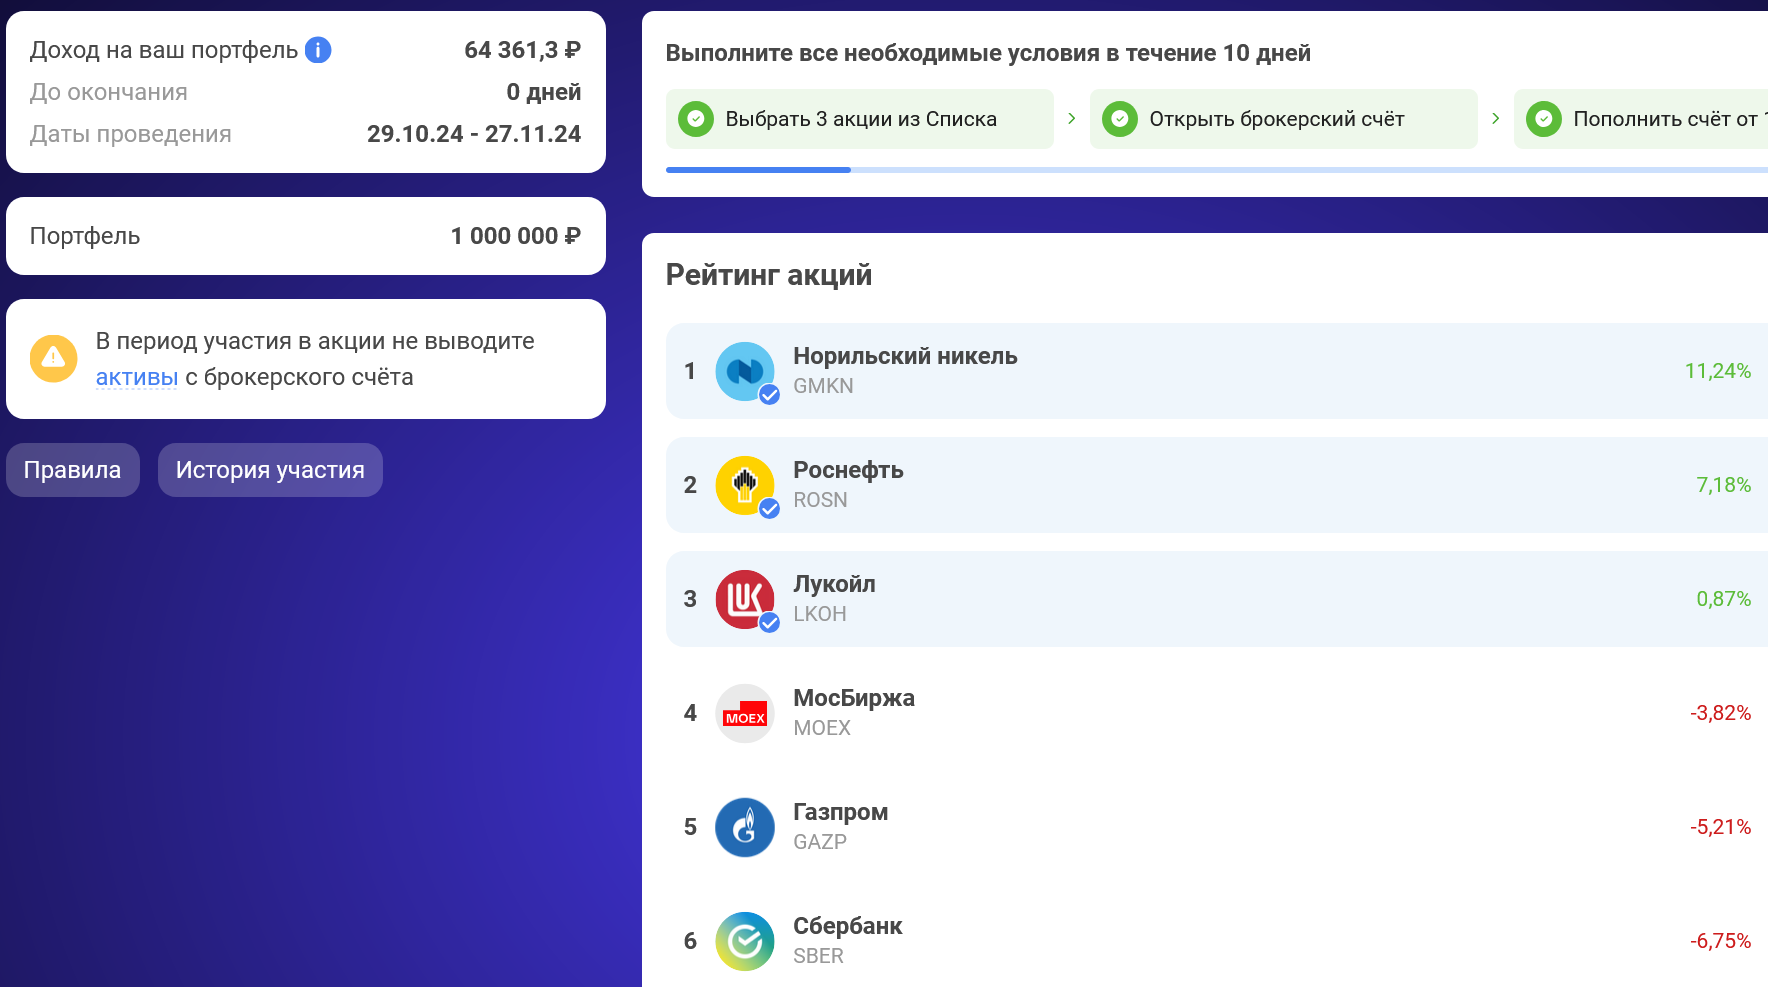Click the info icon beside portfolio income
This screenshot has height=987, width=1768.
click(318, 50)
